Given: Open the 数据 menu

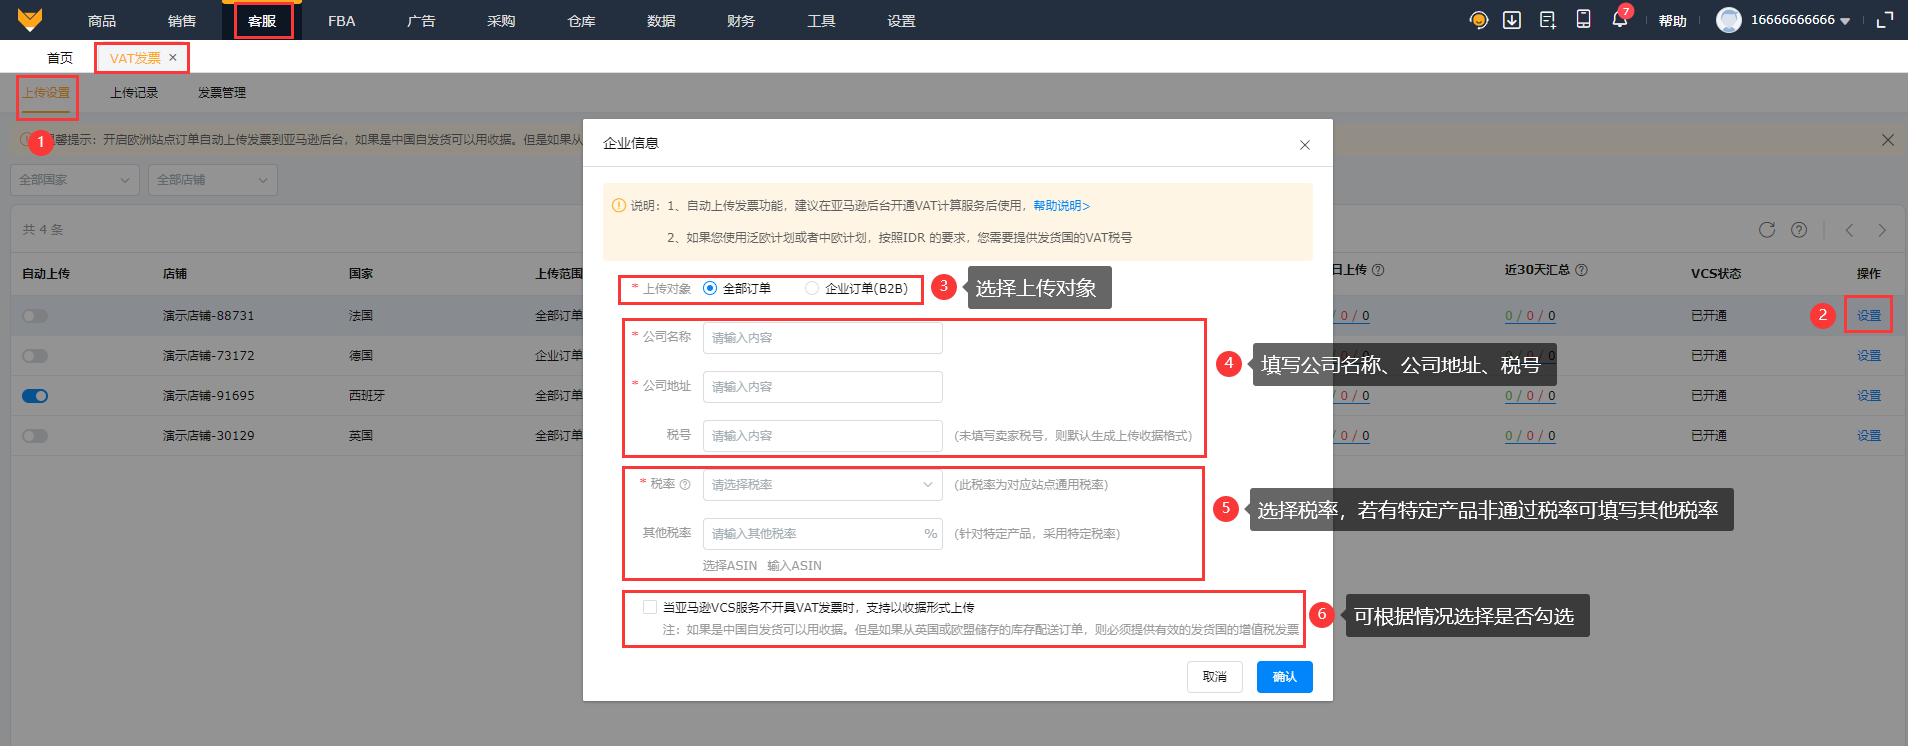Looking at the screenshot, I should [x=662, y=21].
